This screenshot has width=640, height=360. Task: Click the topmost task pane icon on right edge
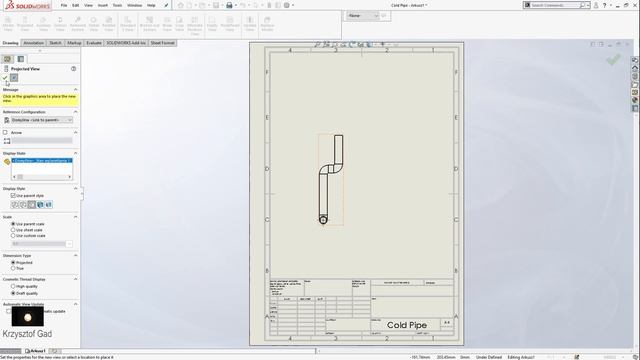coord(635,60)
